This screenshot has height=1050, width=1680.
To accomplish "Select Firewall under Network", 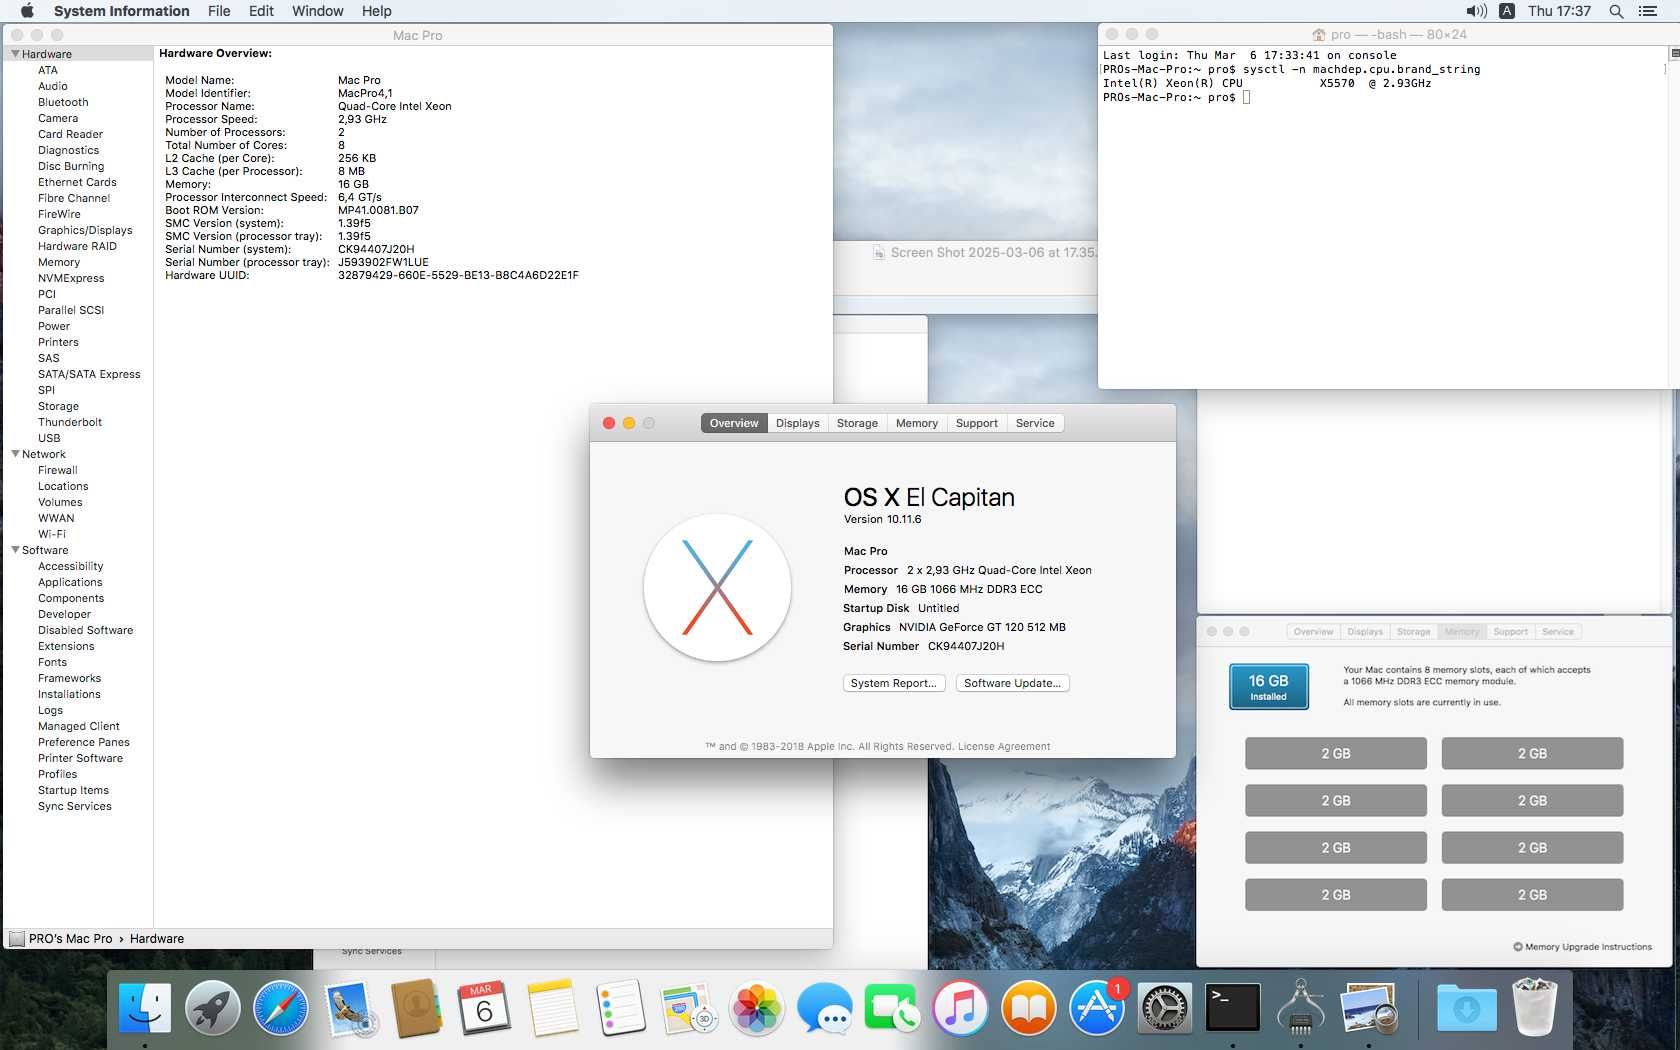I will click(57, 470).
